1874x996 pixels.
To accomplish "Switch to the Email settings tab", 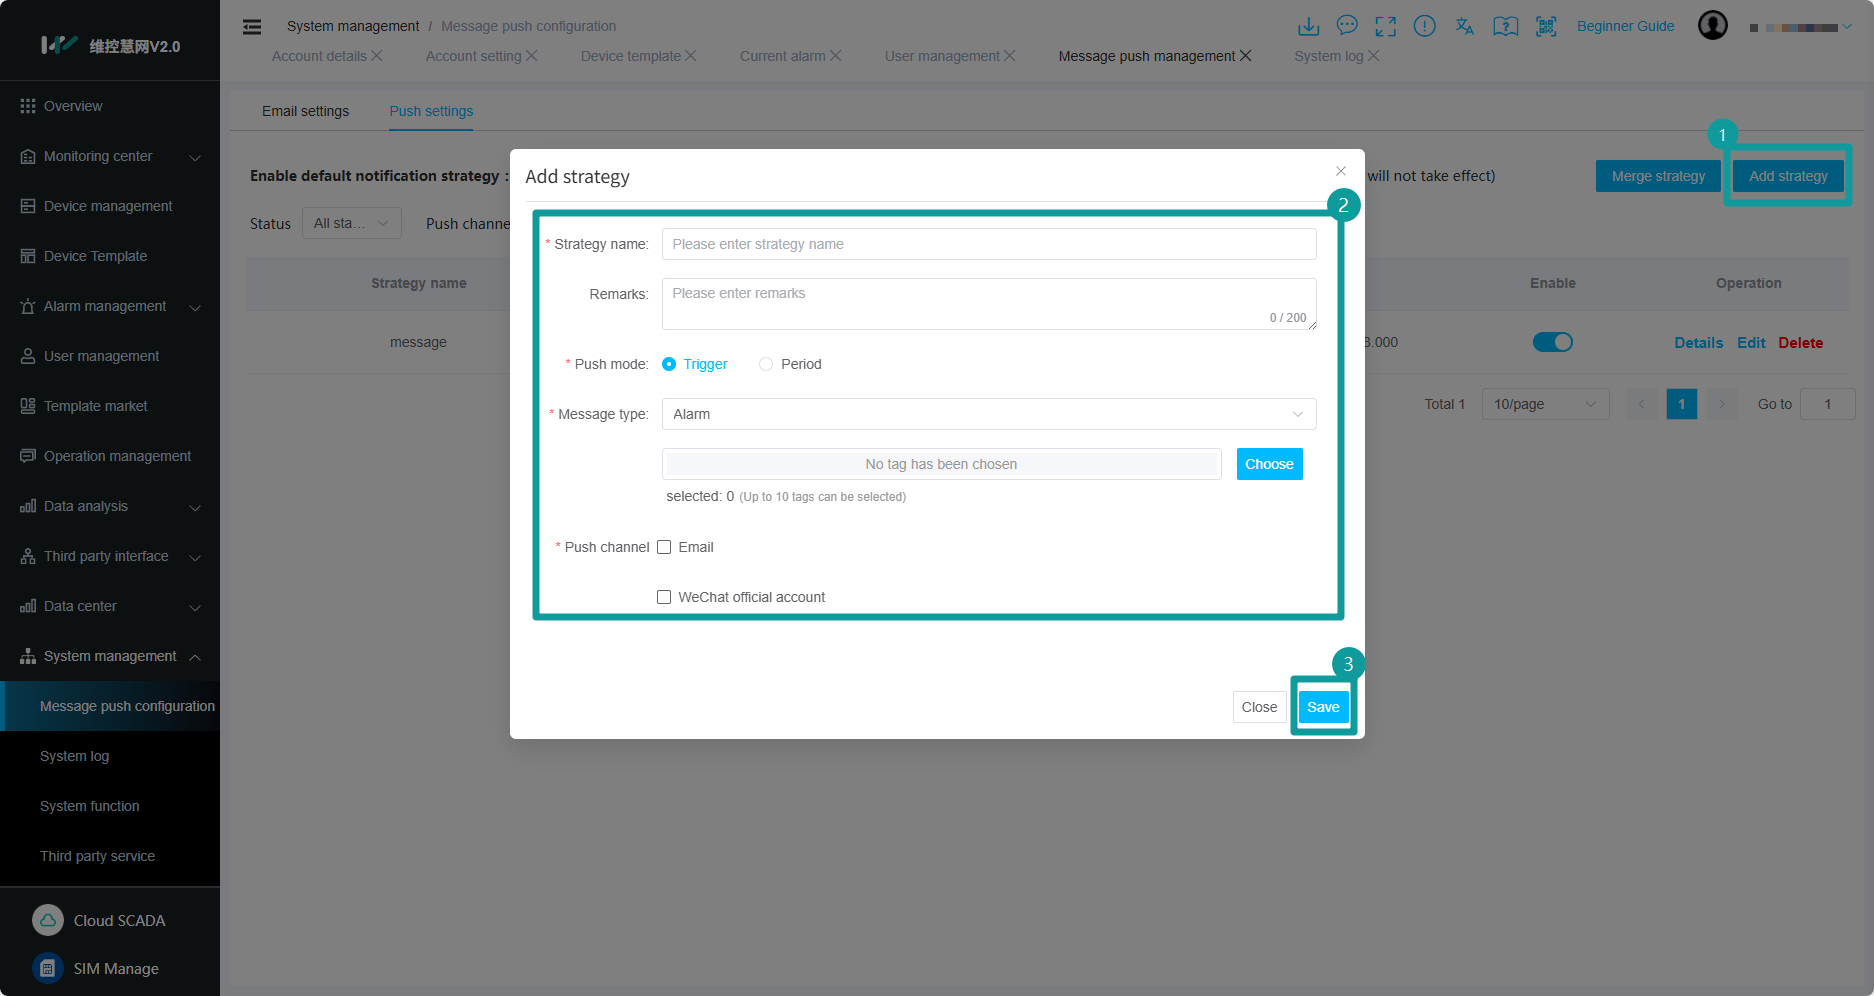I will pyautogui.click(x=305, y=111).
